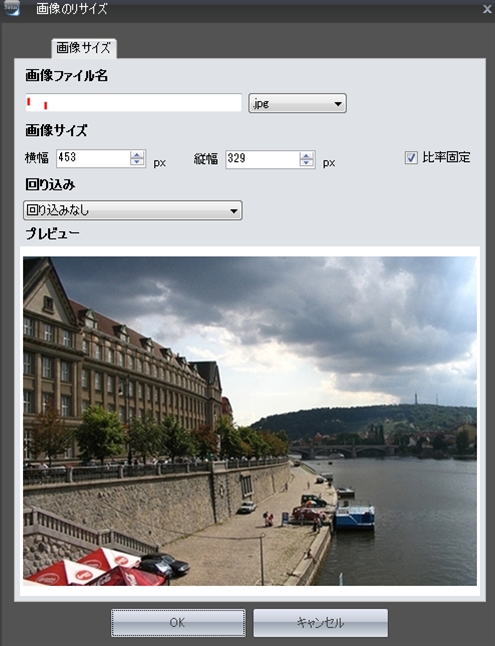
Task: Click the 画像のリサイズ title bar text
Action: point(72,9)
